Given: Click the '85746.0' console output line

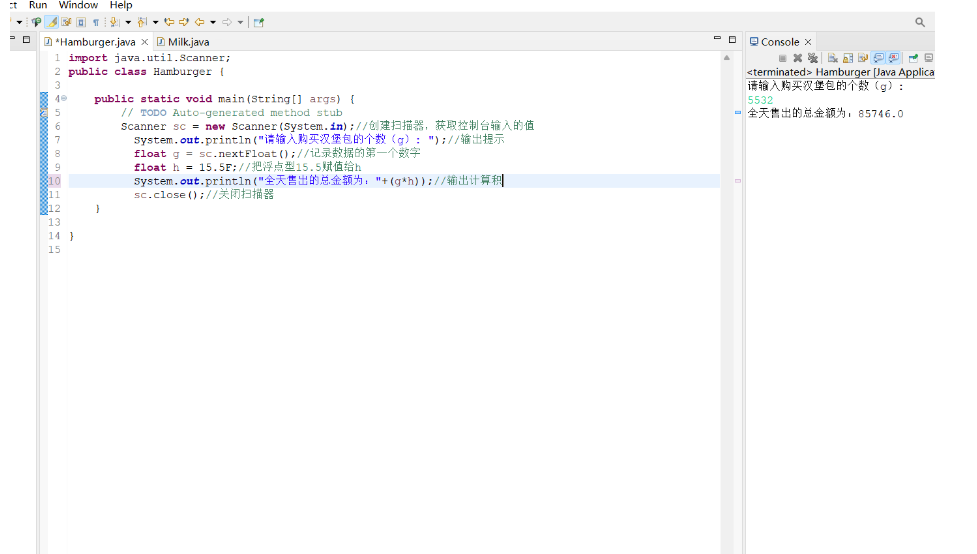Looking at the screenshot, I should pyautogui.click(x=825, y=113).
